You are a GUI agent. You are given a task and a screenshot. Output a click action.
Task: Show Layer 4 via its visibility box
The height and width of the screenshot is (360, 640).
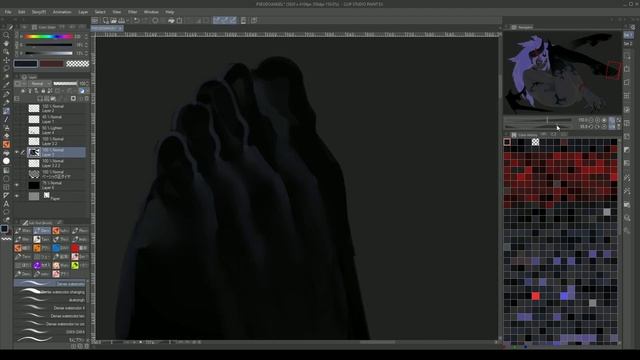(17, 130)
